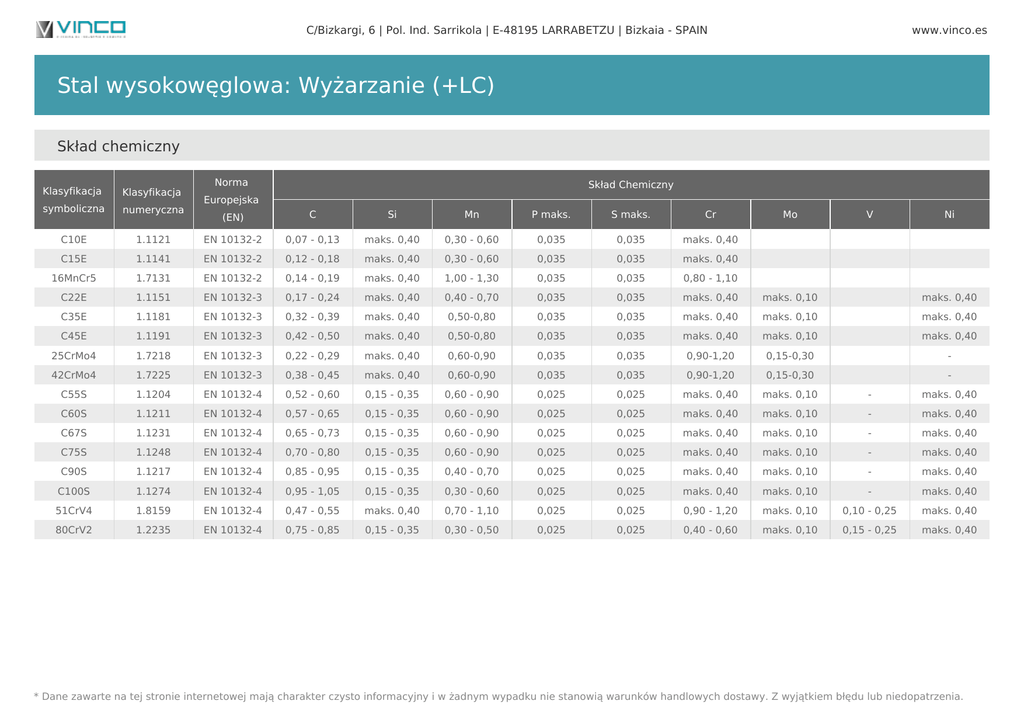The width and height of the screenshot is (1024, 725).
Task: Click the Cr column header
Action: coord(710,215)
